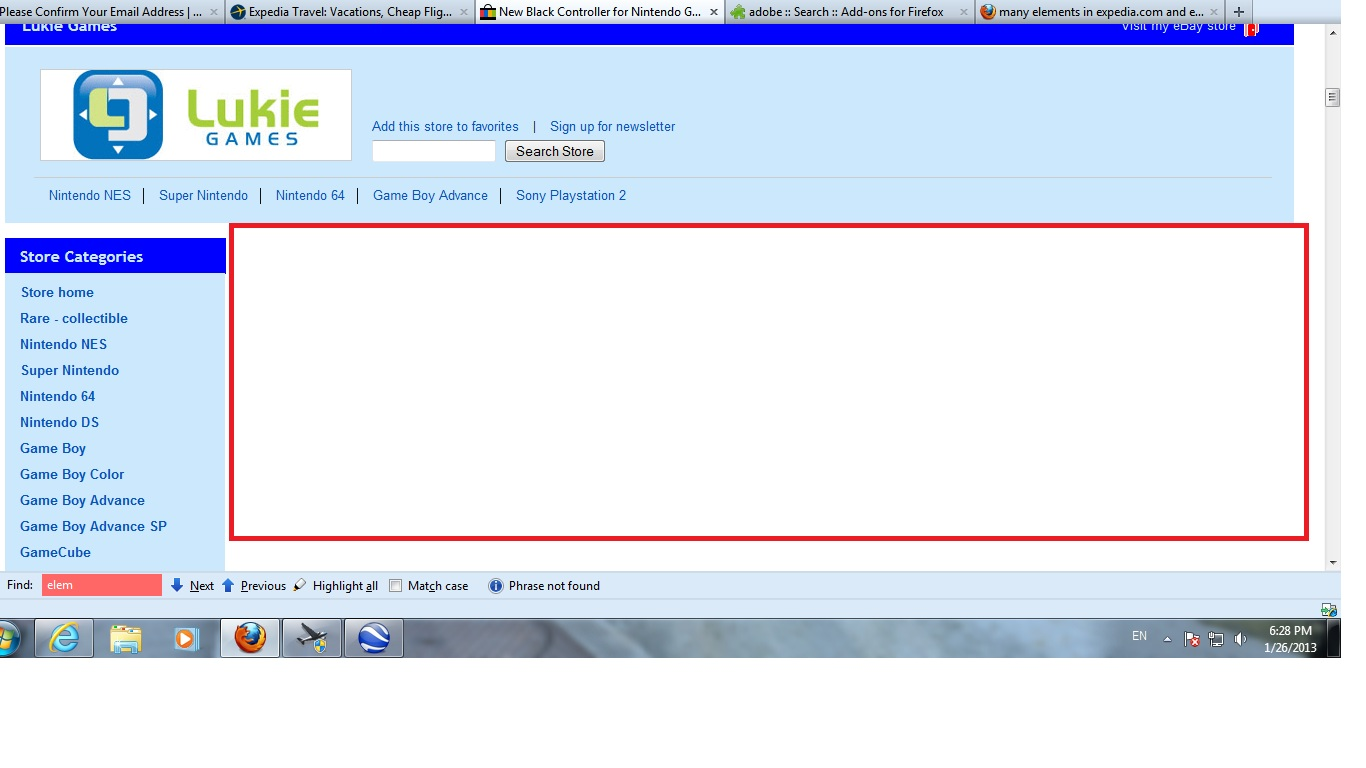The image size is (1366, 768).
Task: Open the Game Boy Color category
Action: (72, 474)
